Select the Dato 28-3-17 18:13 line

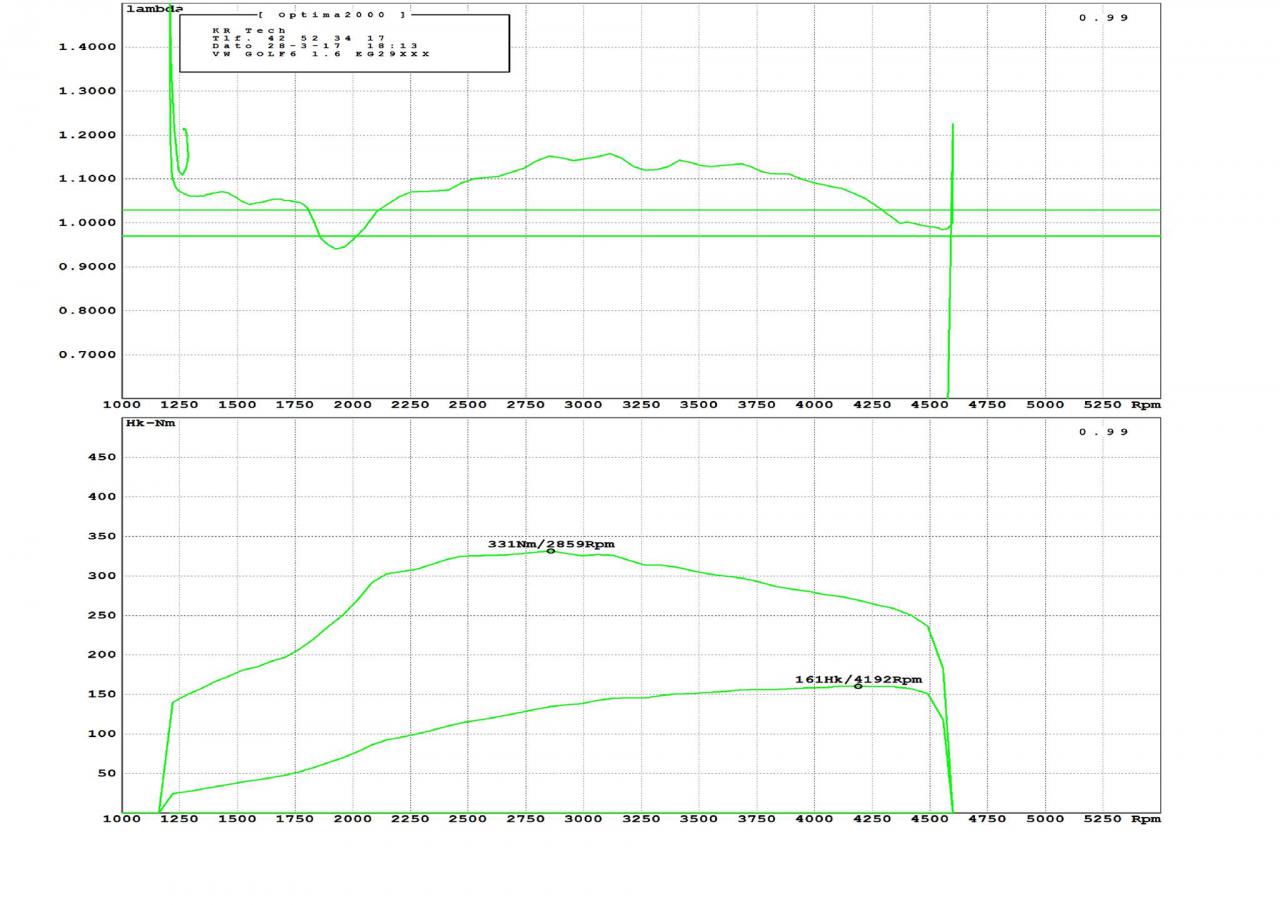(x=314, y=46)
